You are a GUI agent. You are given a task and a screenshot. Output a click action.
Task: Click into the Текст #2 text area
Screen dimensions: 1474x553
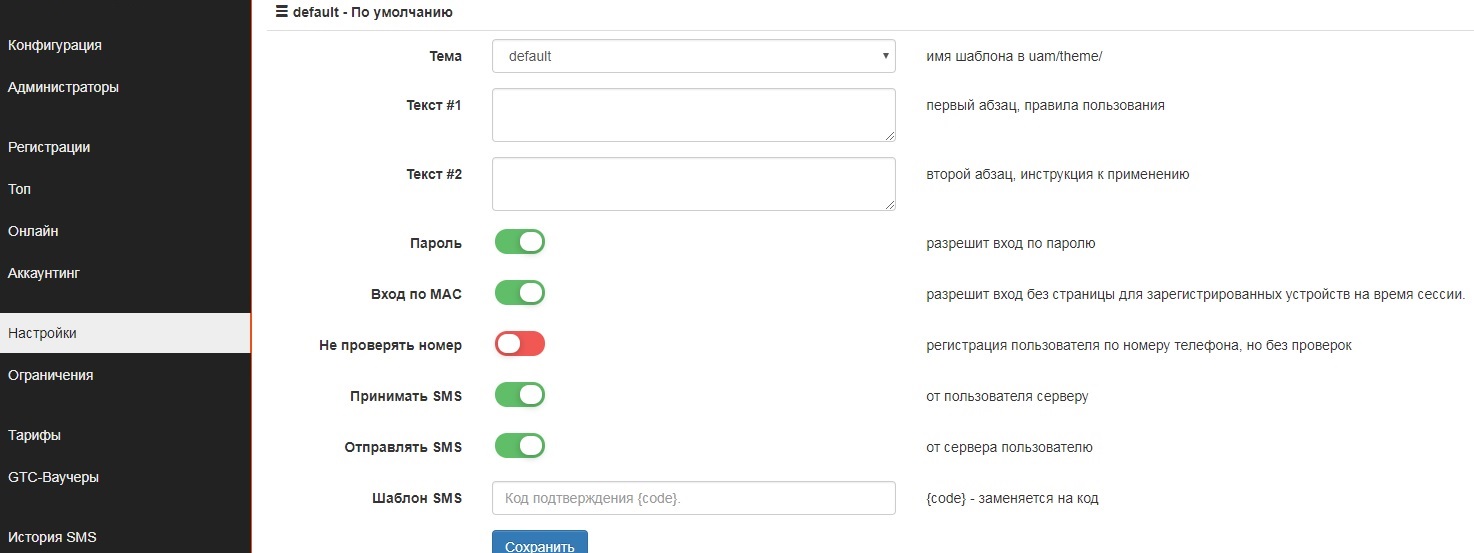[x=693, y=184]
